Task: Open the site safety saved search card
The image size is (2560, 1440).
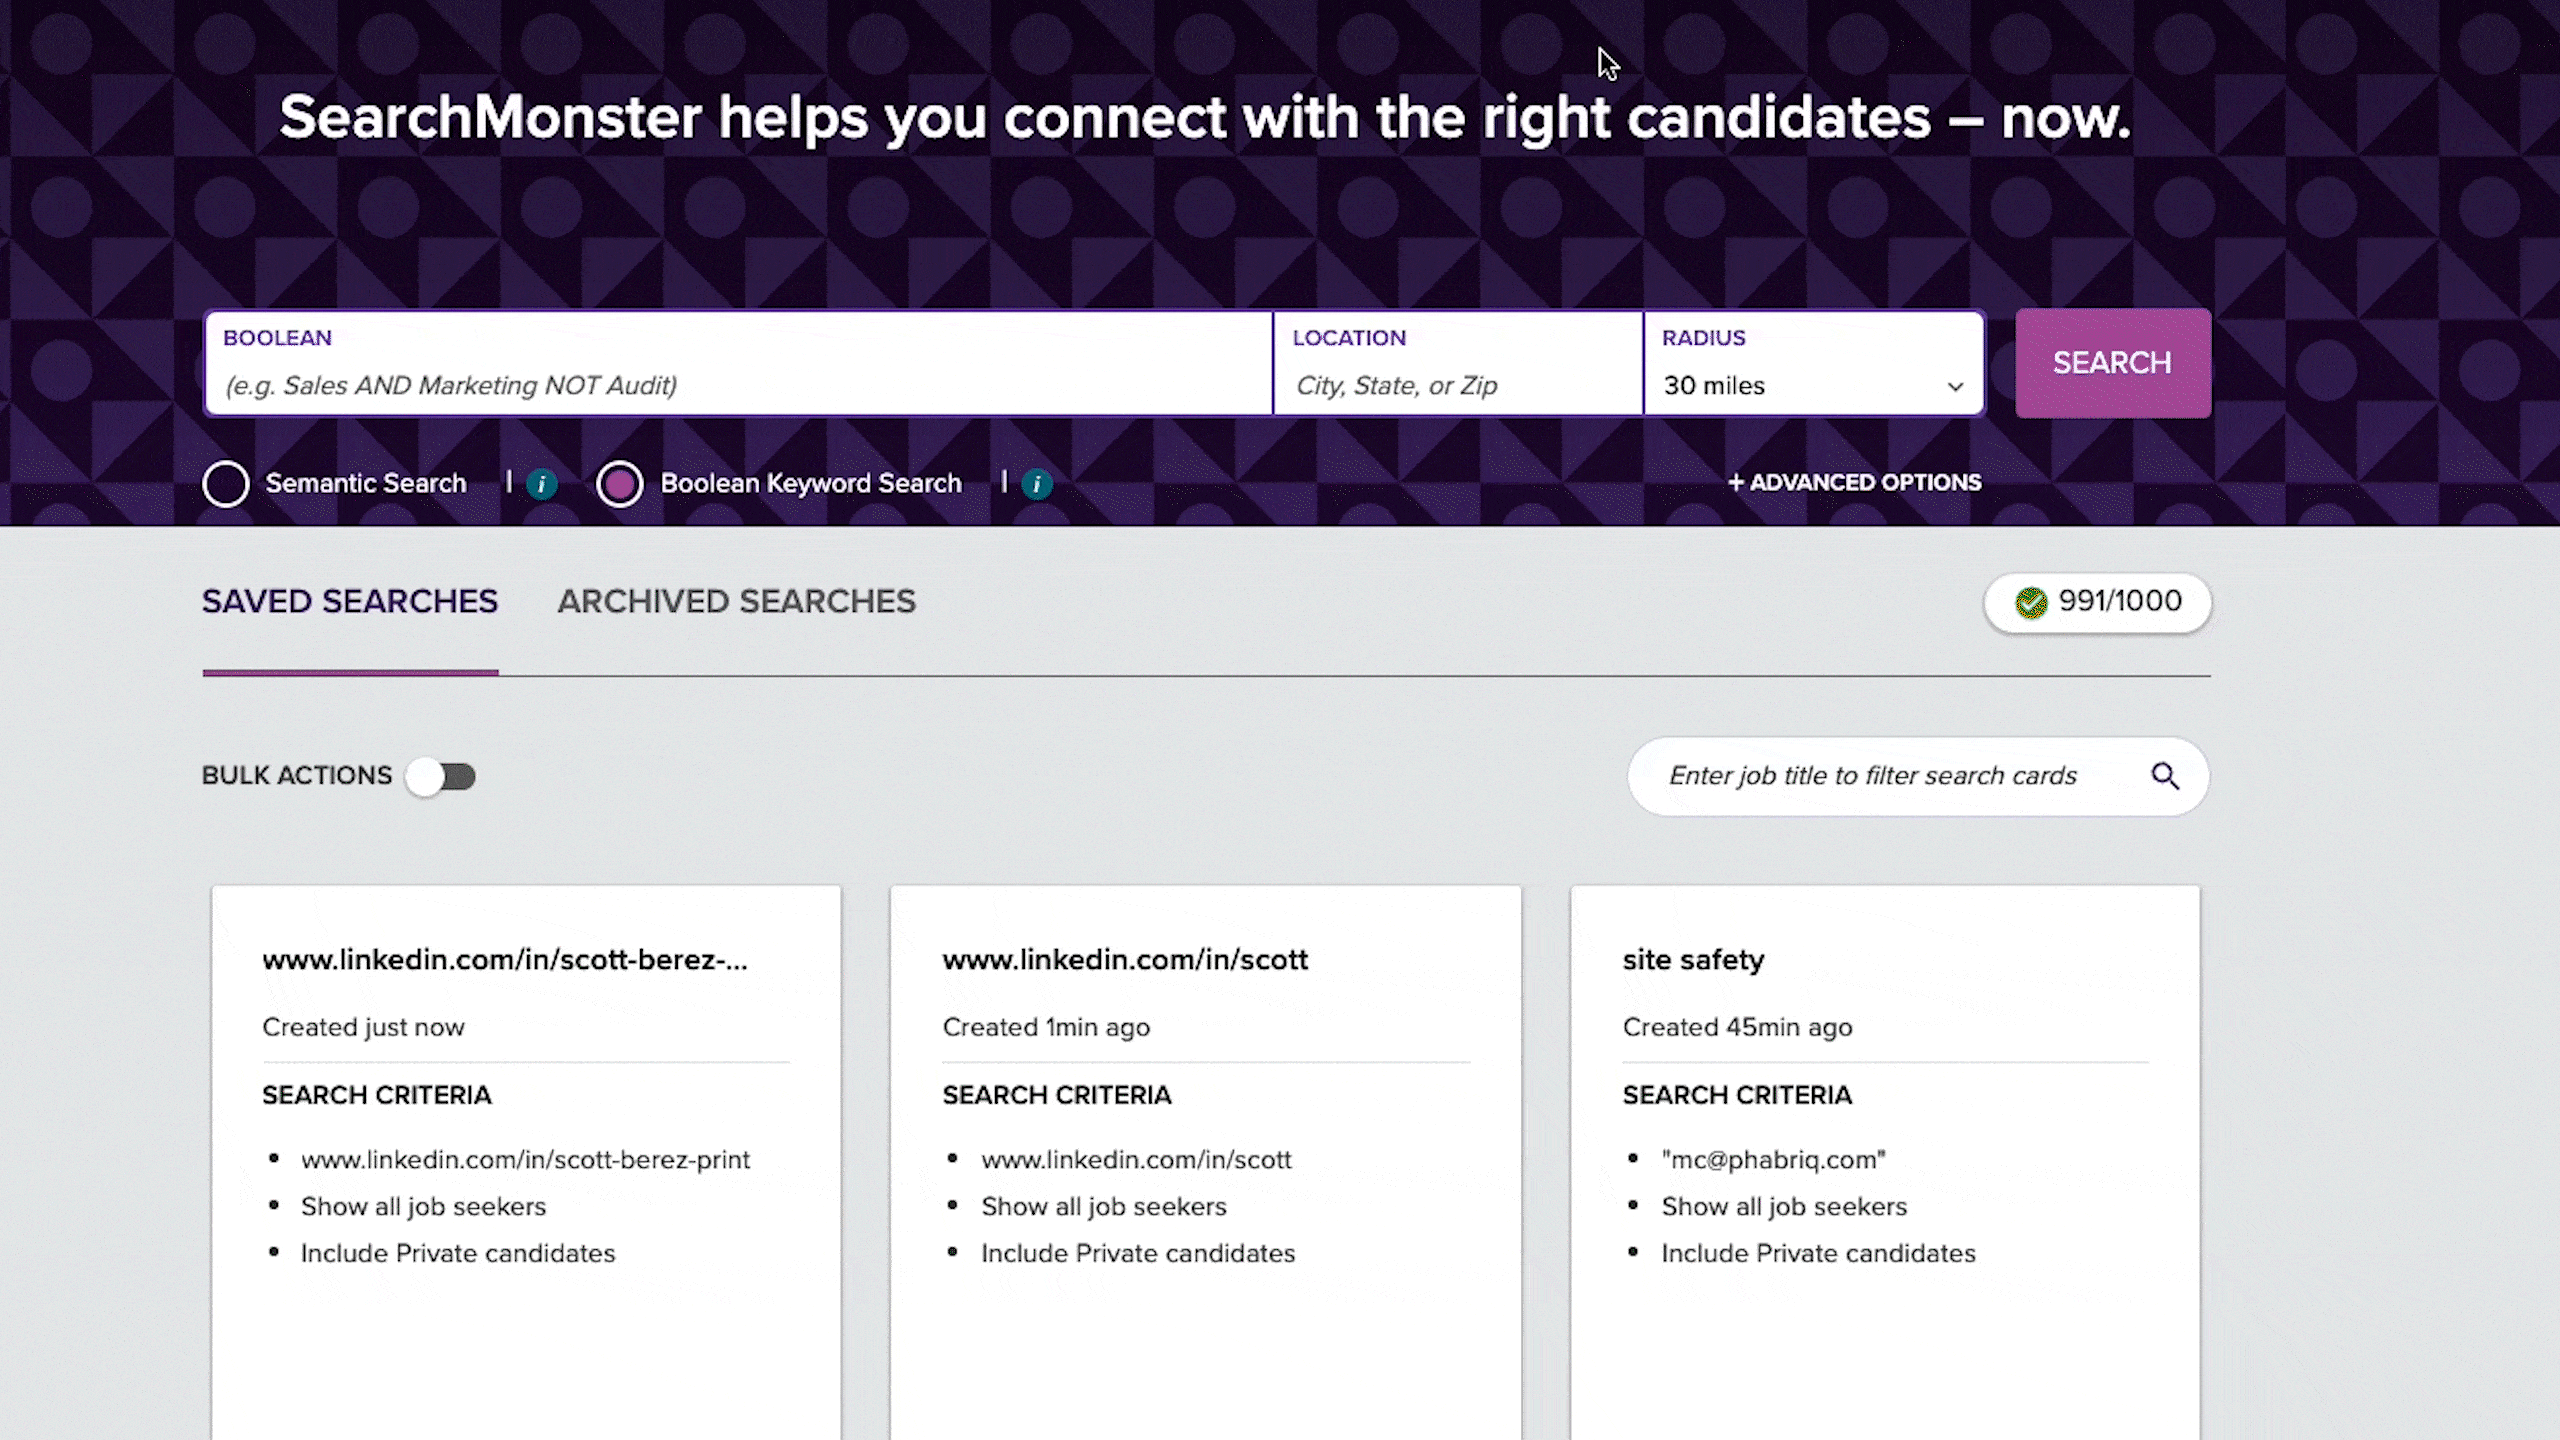Action: tap(1885, 1162)
